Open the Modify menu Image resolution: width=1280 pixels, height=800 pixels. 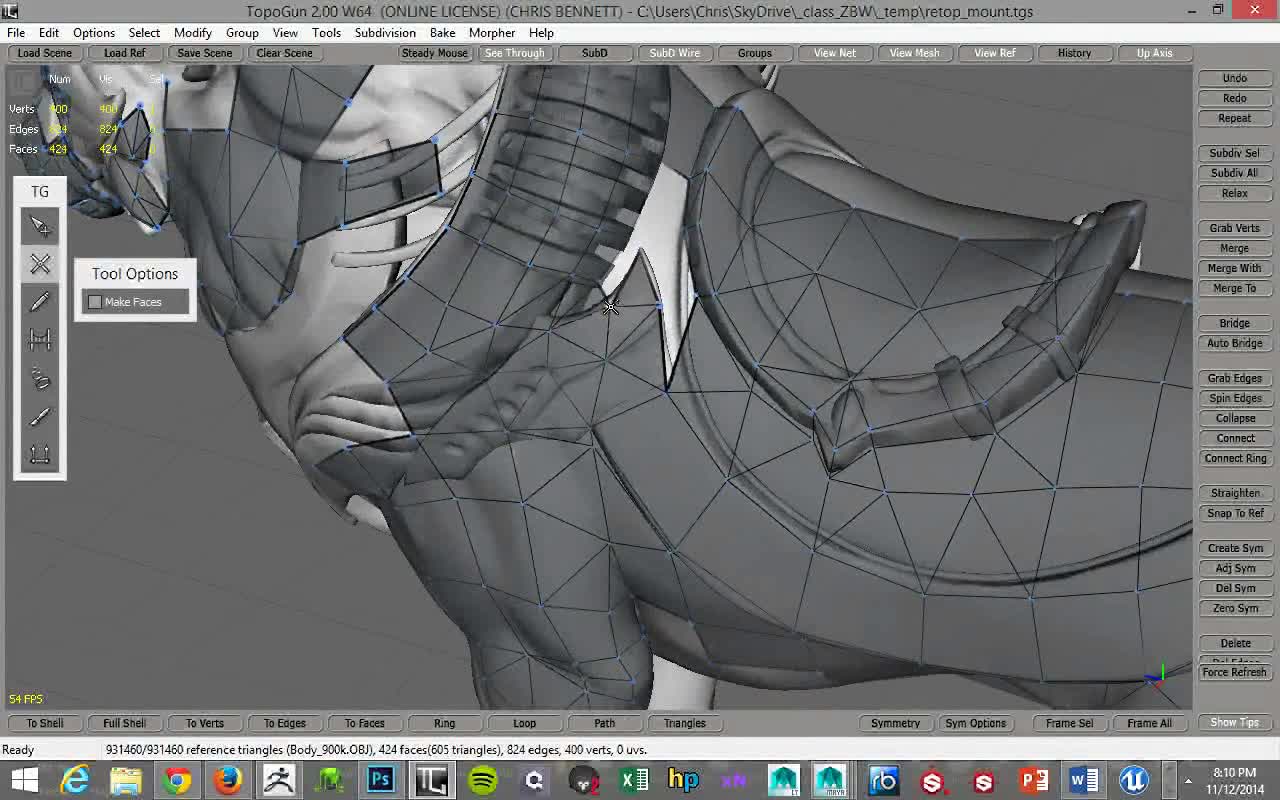[192, 32]
